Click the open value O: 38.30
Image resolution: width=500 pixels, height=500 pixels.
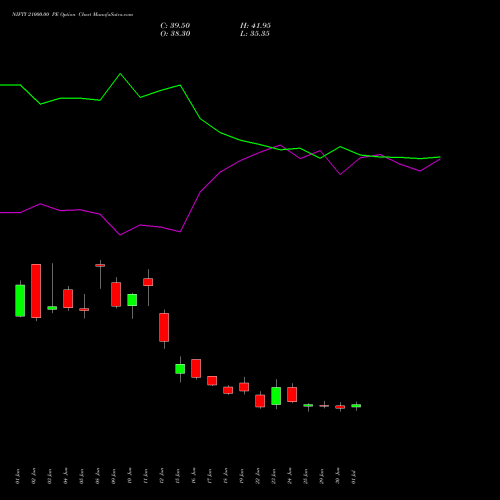pyautogui.click(x=175, y=34)
